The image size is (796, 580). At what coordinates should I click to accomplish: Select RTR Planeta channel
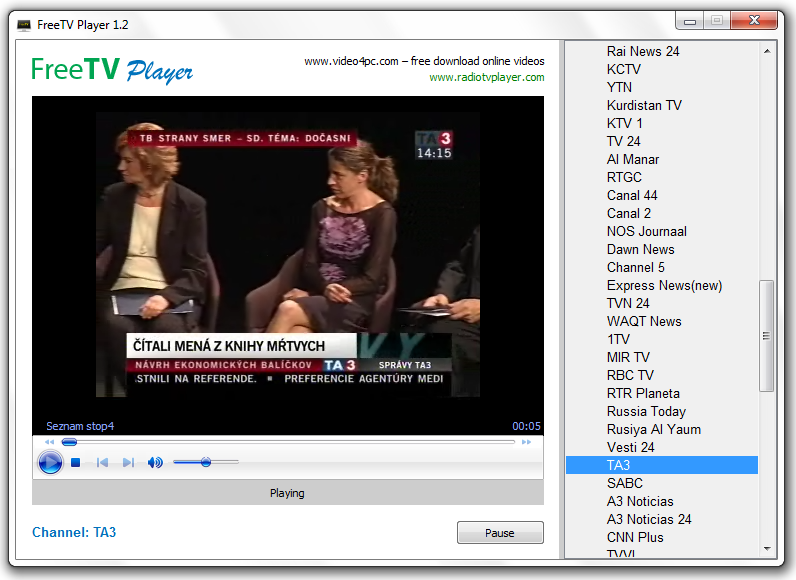(x=661, y=394)
